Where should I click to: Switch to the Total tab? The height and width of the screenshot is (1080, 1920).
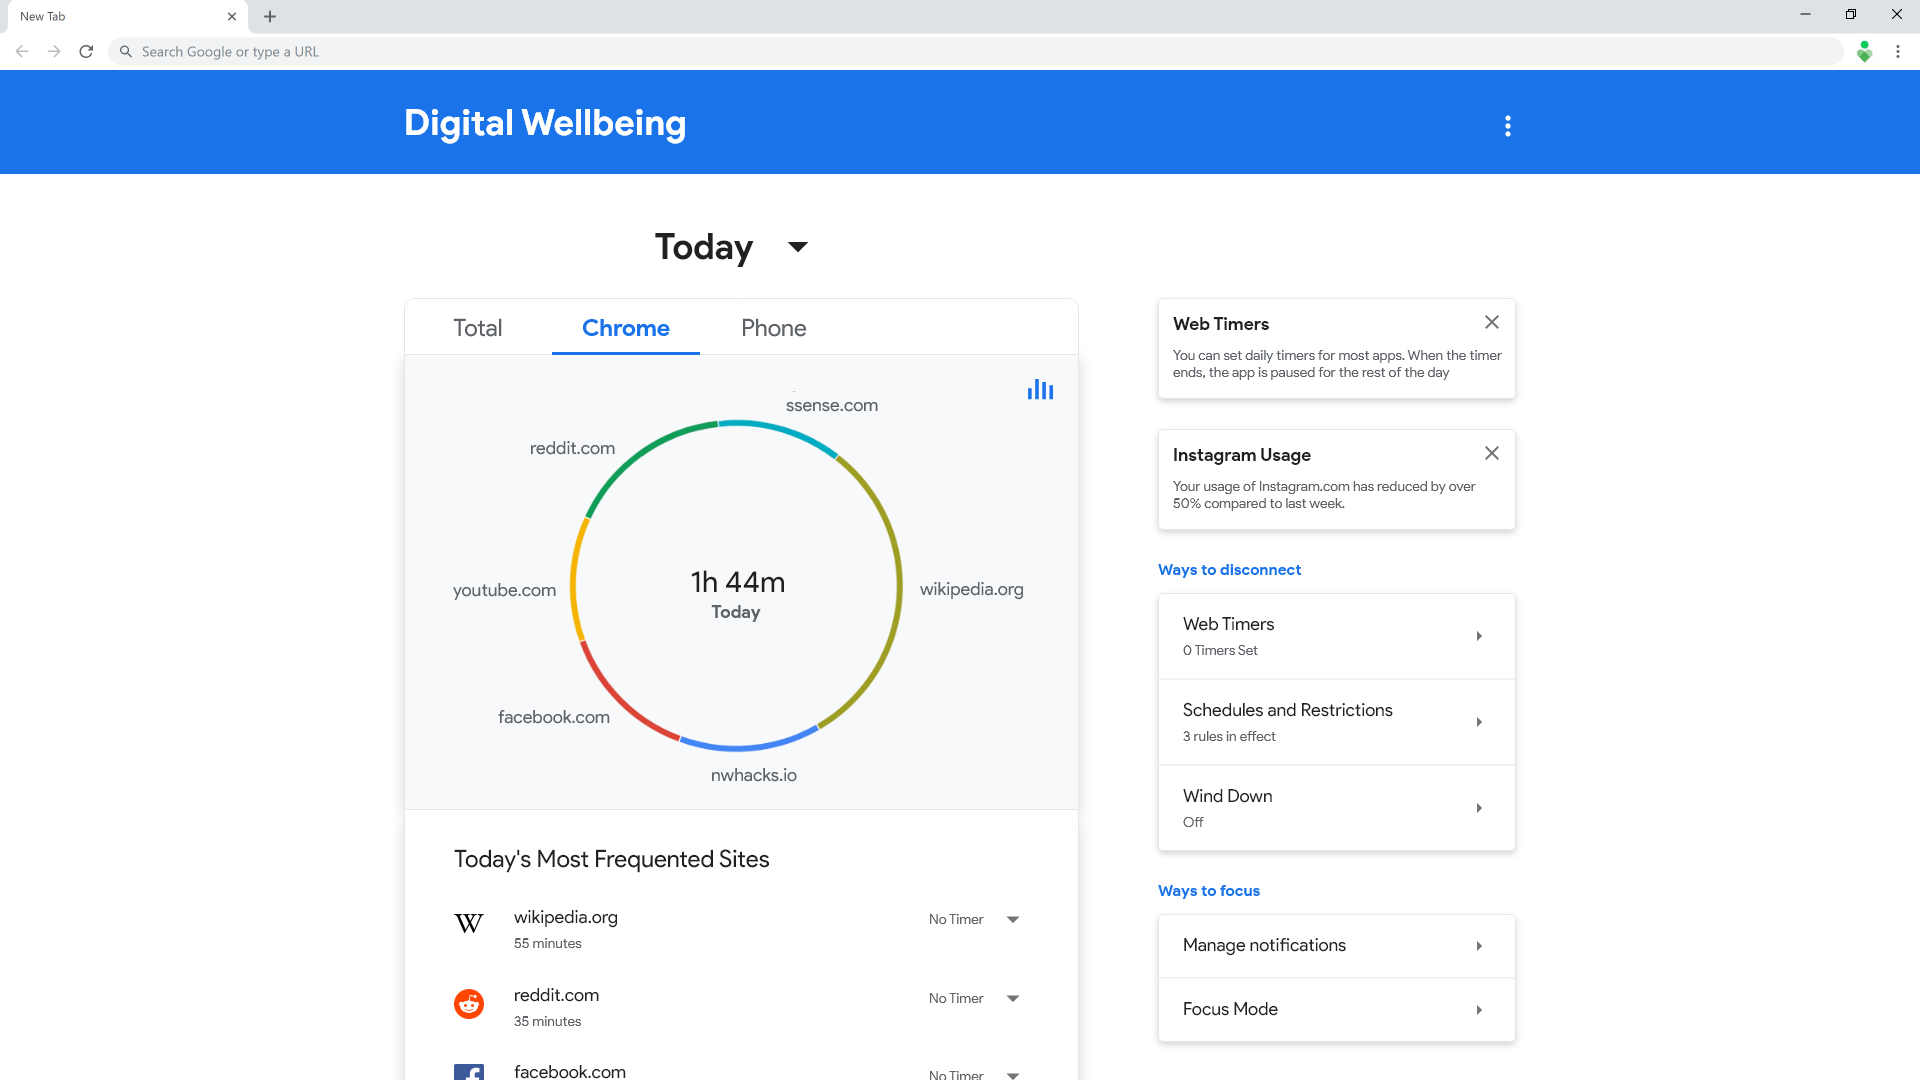click(477, 328)
